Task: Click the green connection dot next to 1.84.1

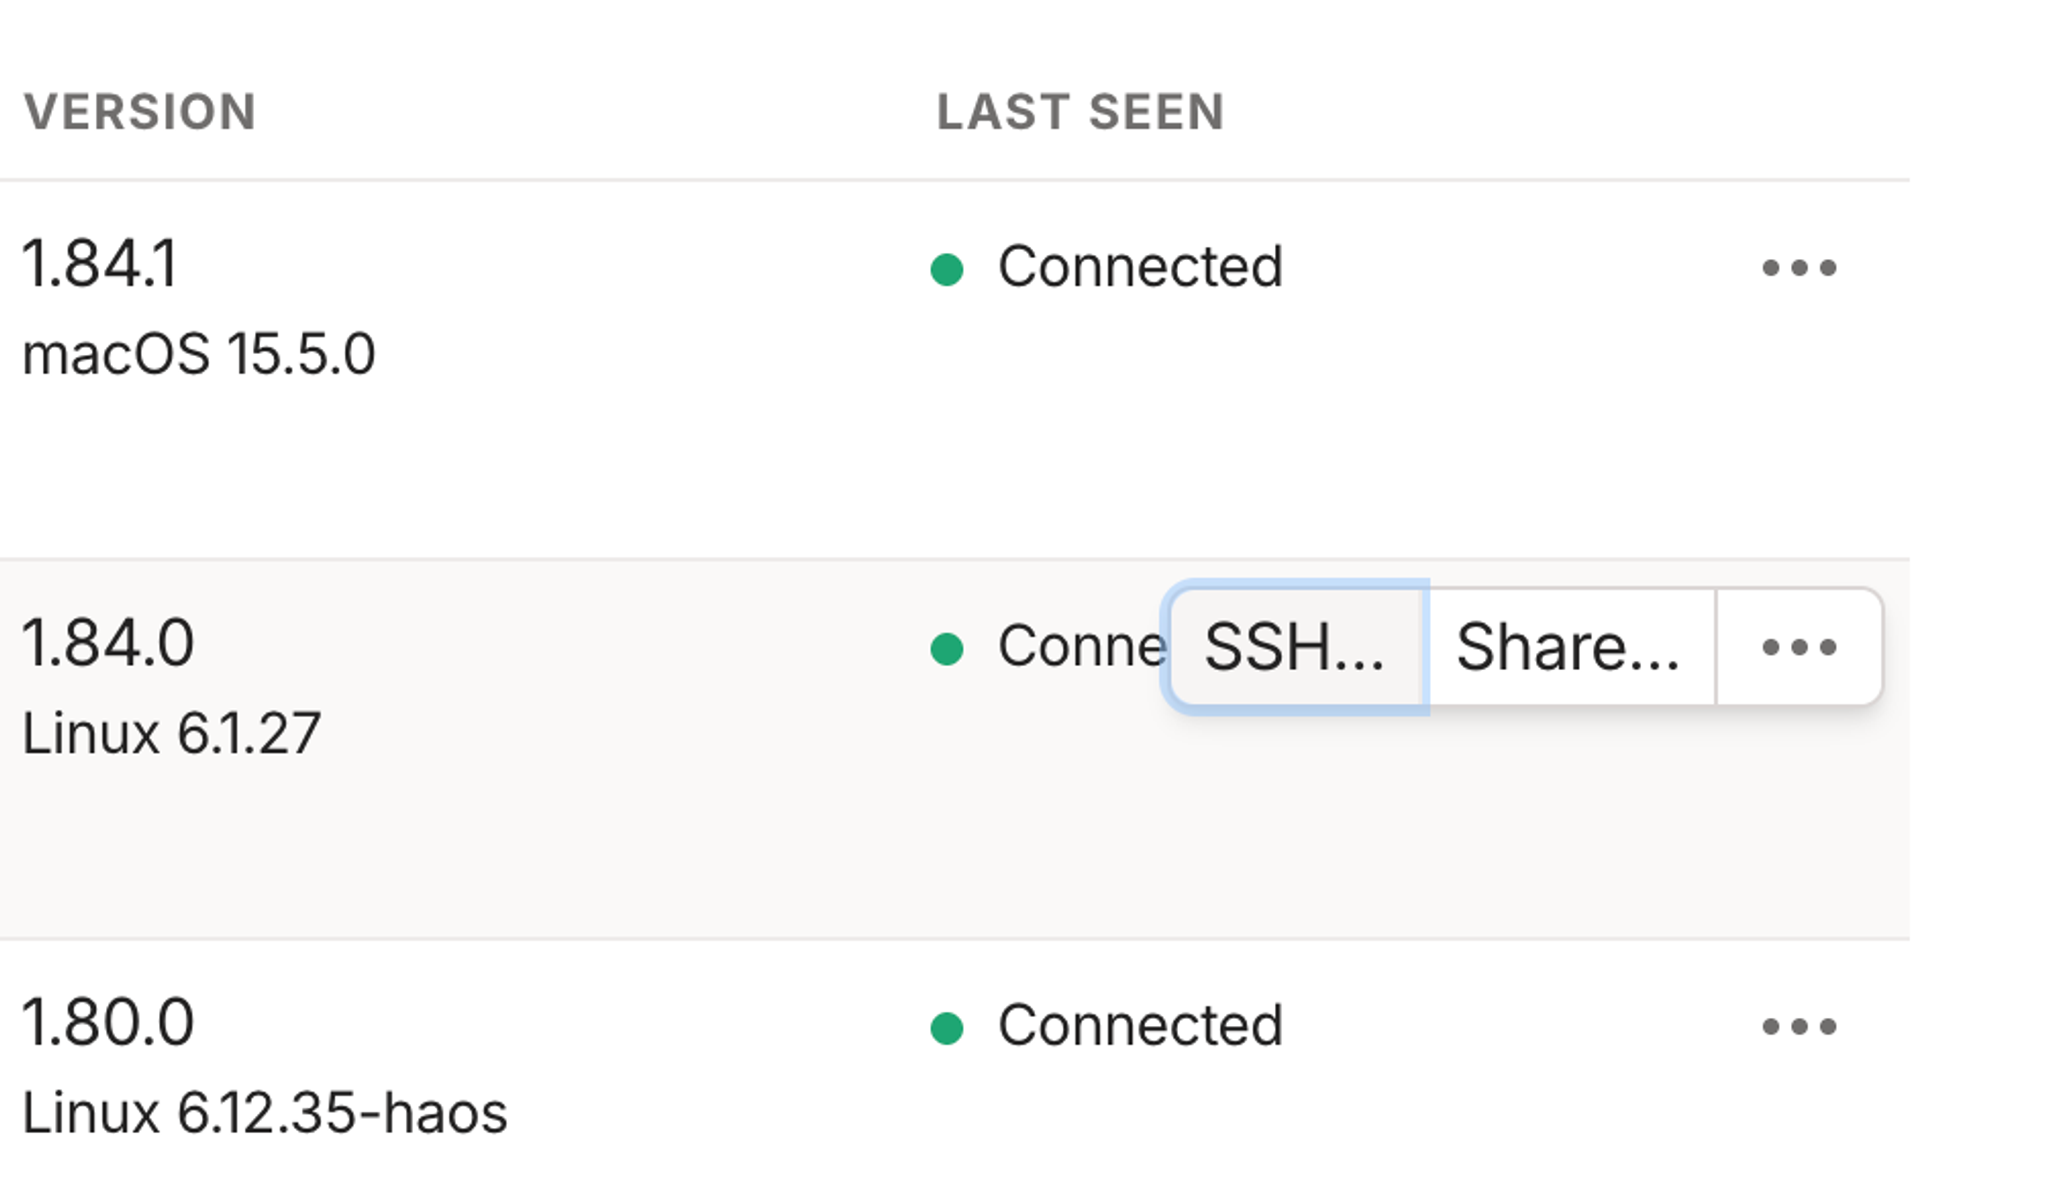Action: pyautogui.click(x=947, y=266)
